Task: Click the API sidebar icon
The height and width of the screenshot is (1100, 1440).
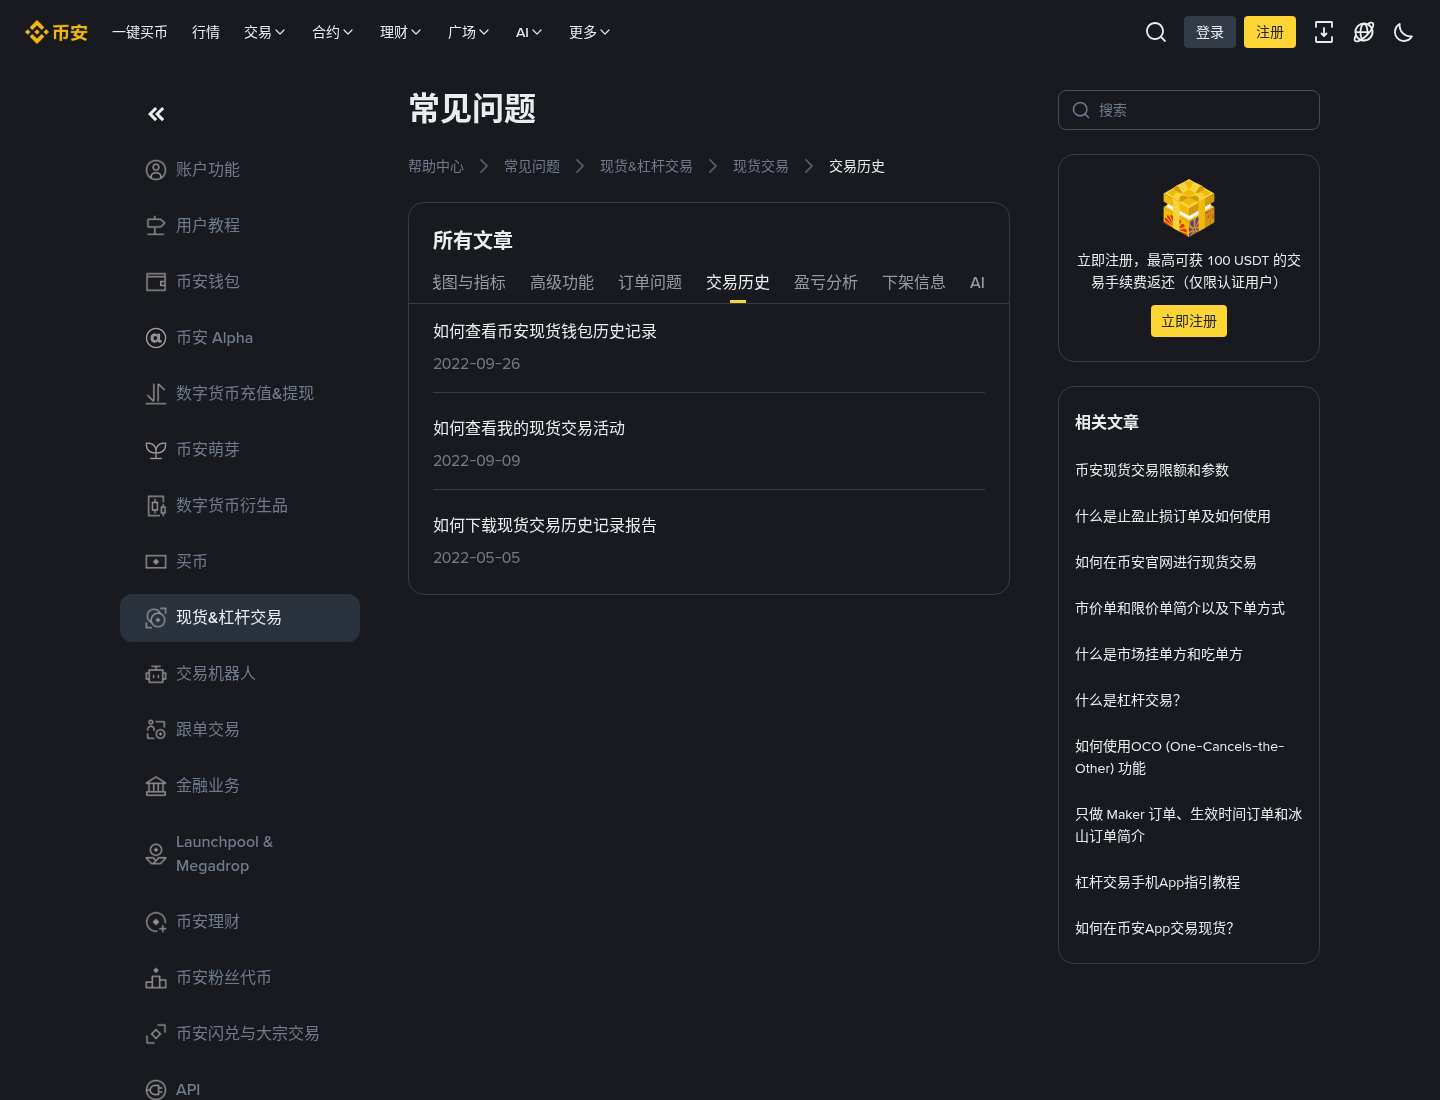Action: tap(156, 1090)
